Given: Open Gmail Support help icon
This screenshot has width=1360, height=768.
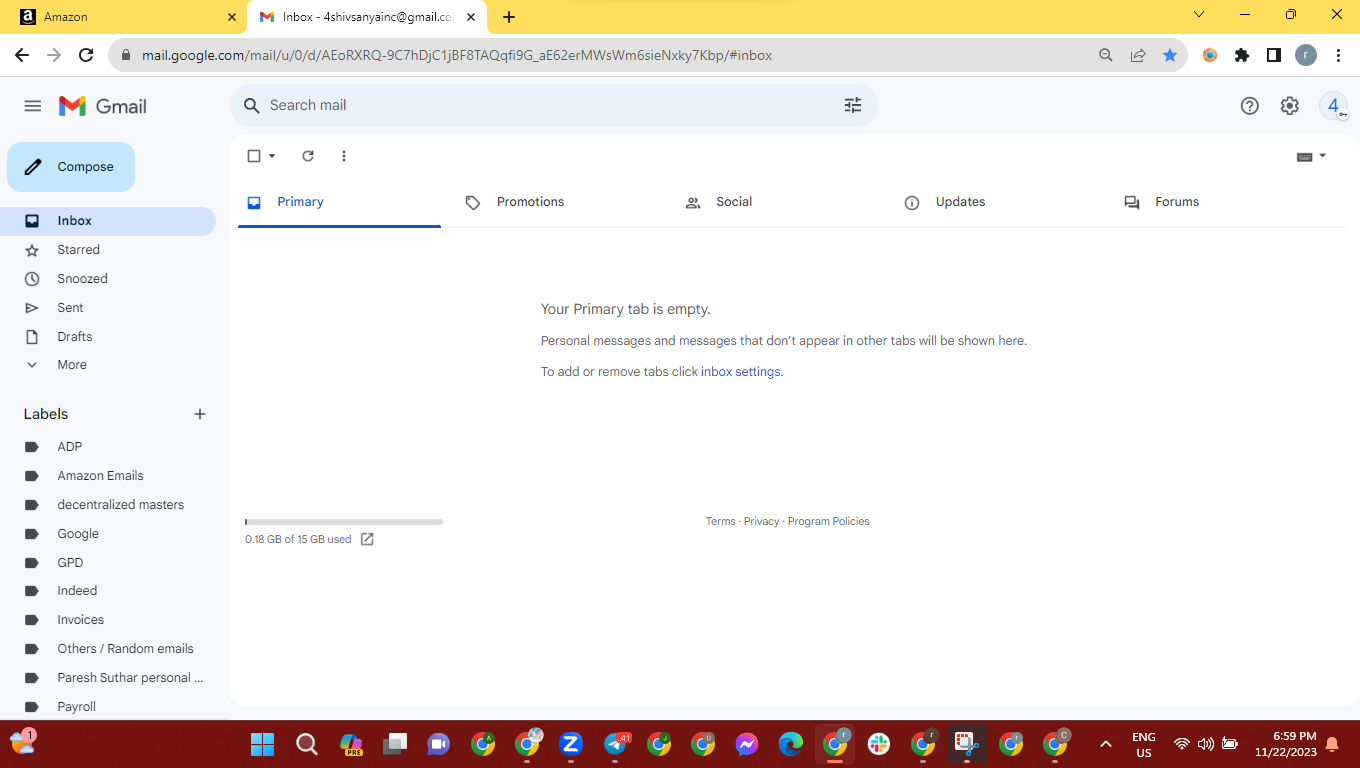Looking at the screenshot, I should pos(1249,106).
